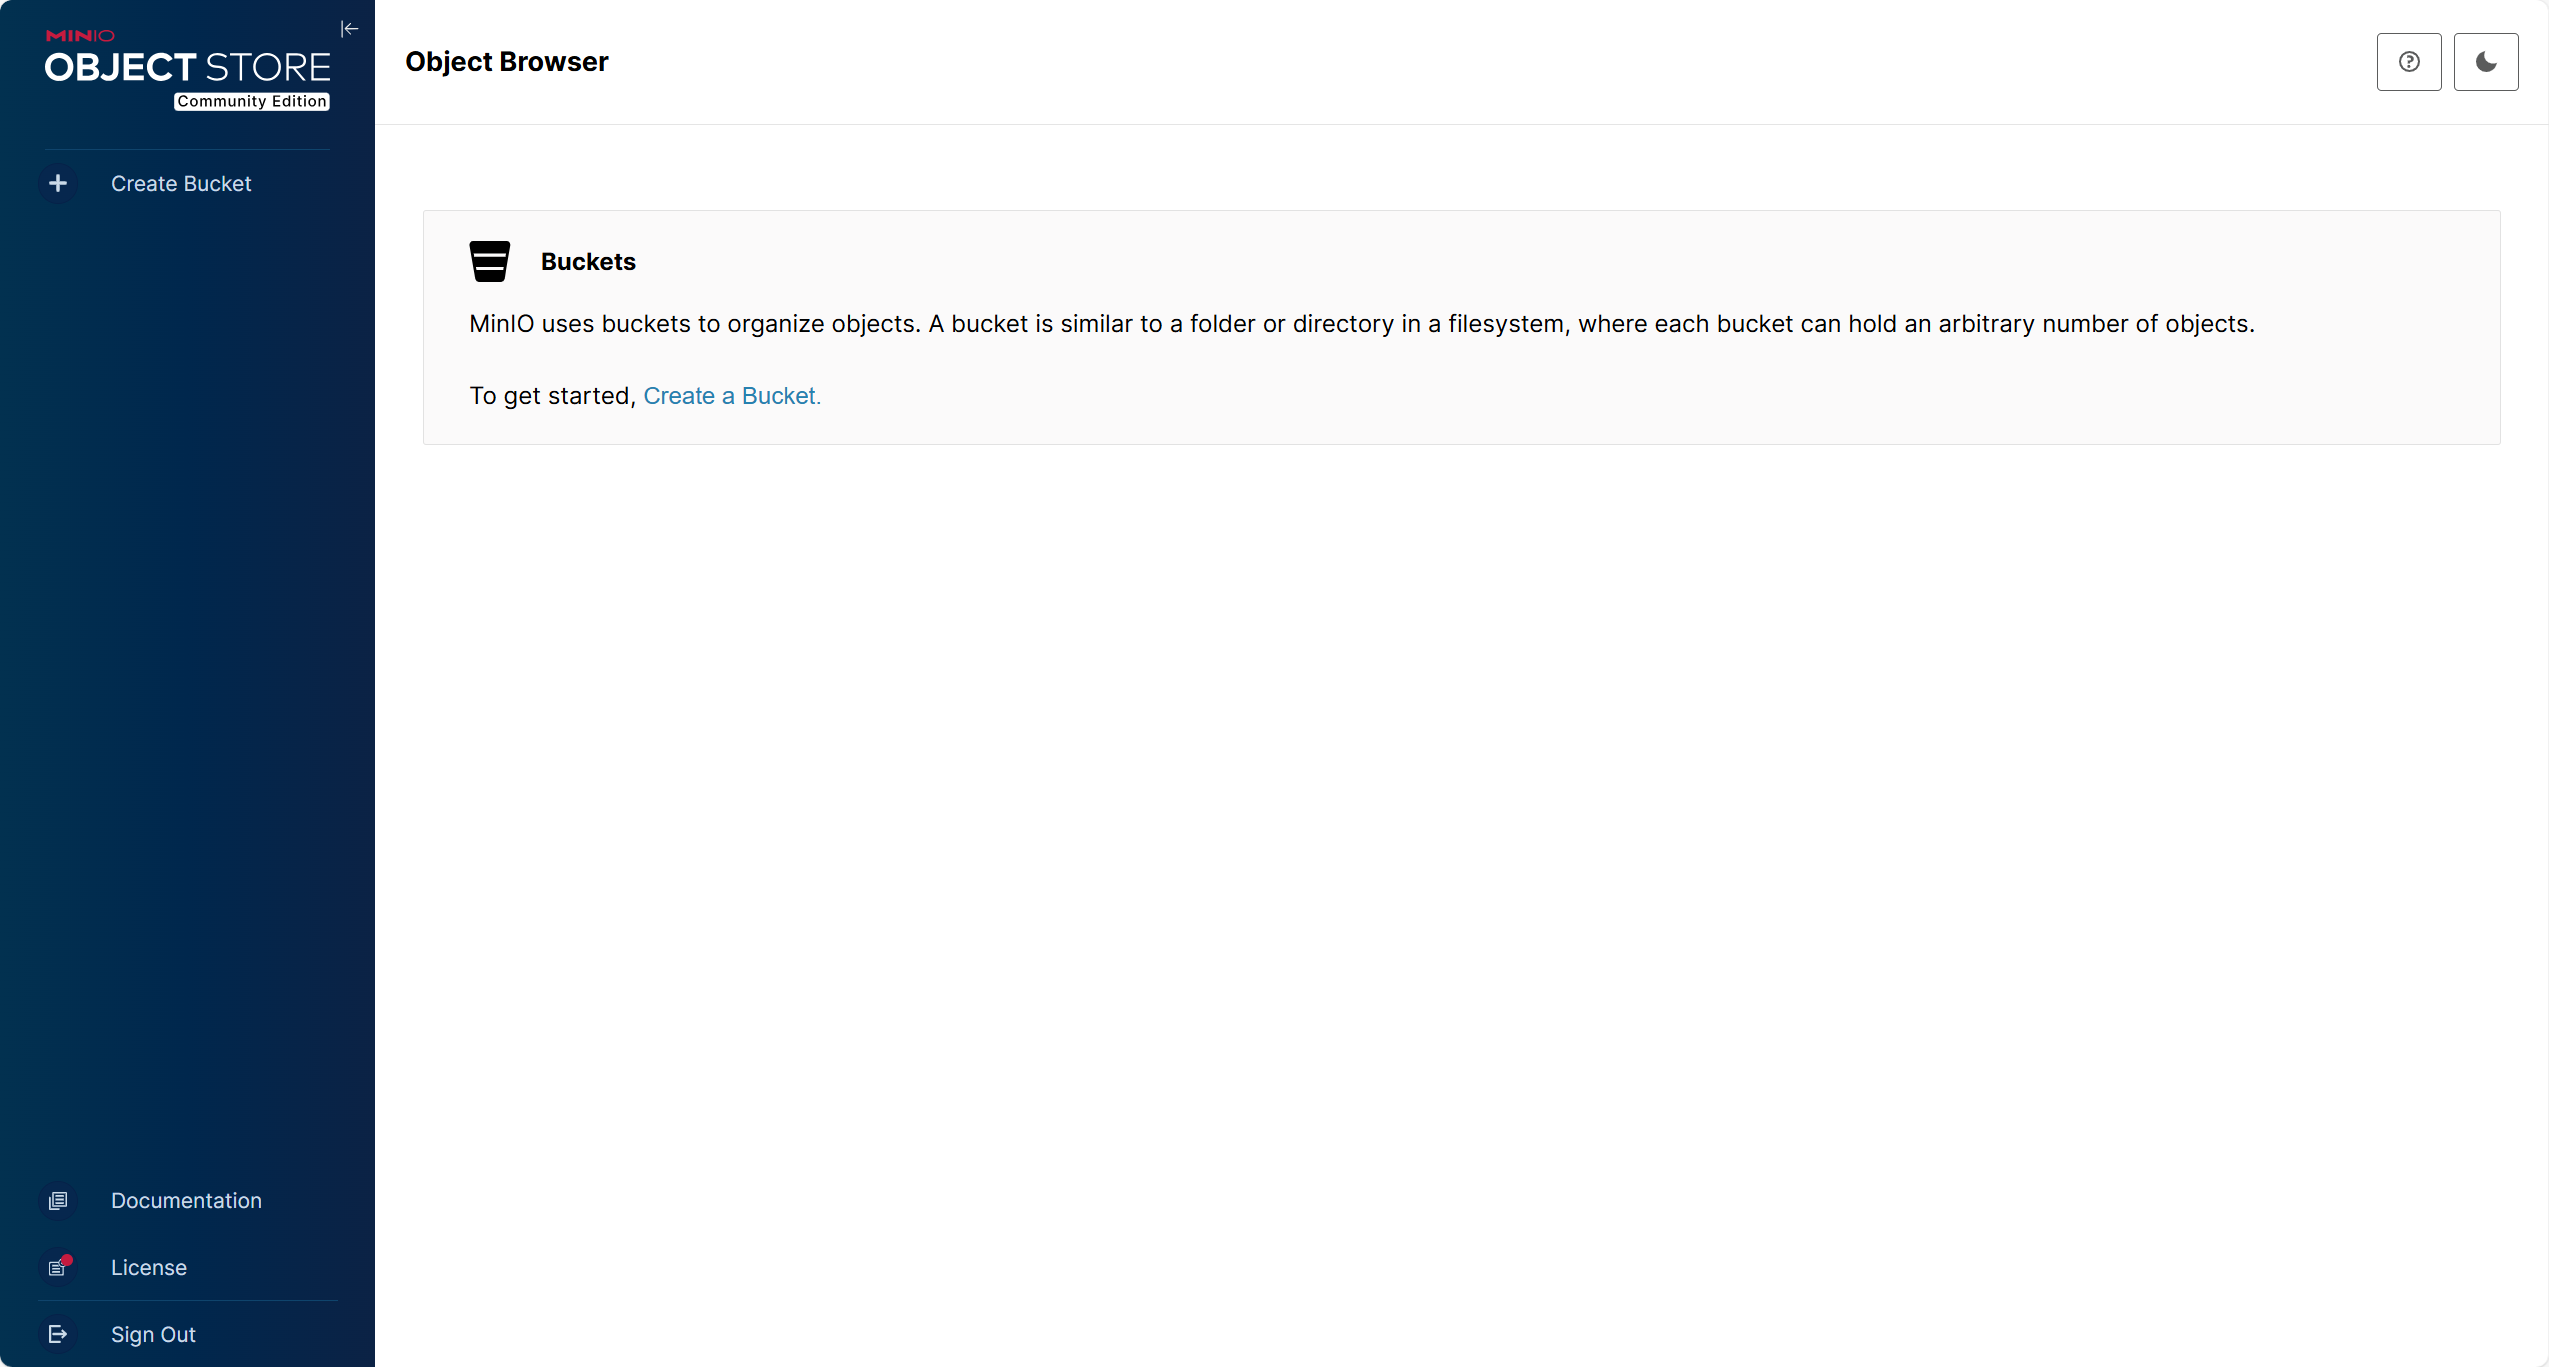Click the black bucket icon in the panel

[x=489, y=262]
